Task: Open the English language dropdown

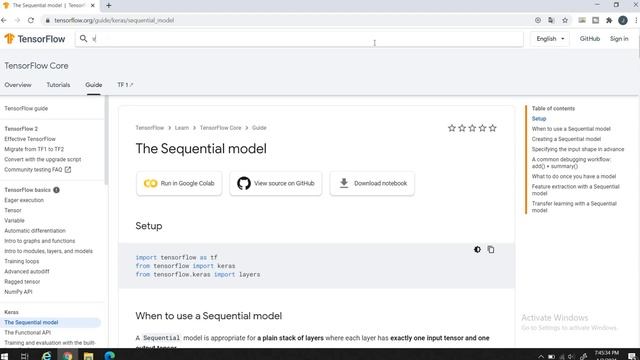Action: click(x=550, y=39)
